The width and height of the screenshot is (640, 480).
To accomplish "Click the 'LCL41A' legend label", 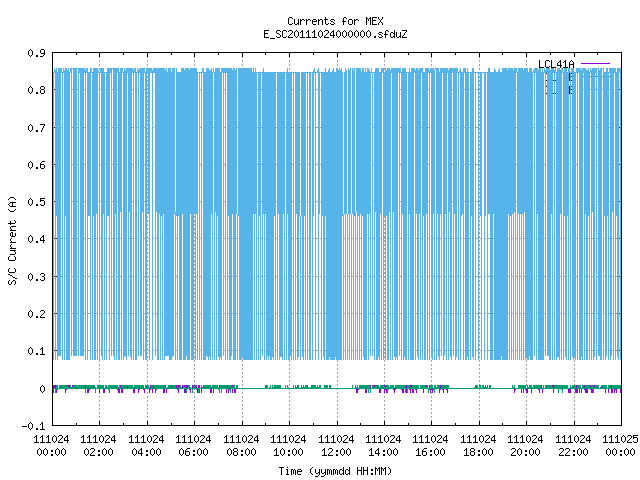I will (556, 64).
